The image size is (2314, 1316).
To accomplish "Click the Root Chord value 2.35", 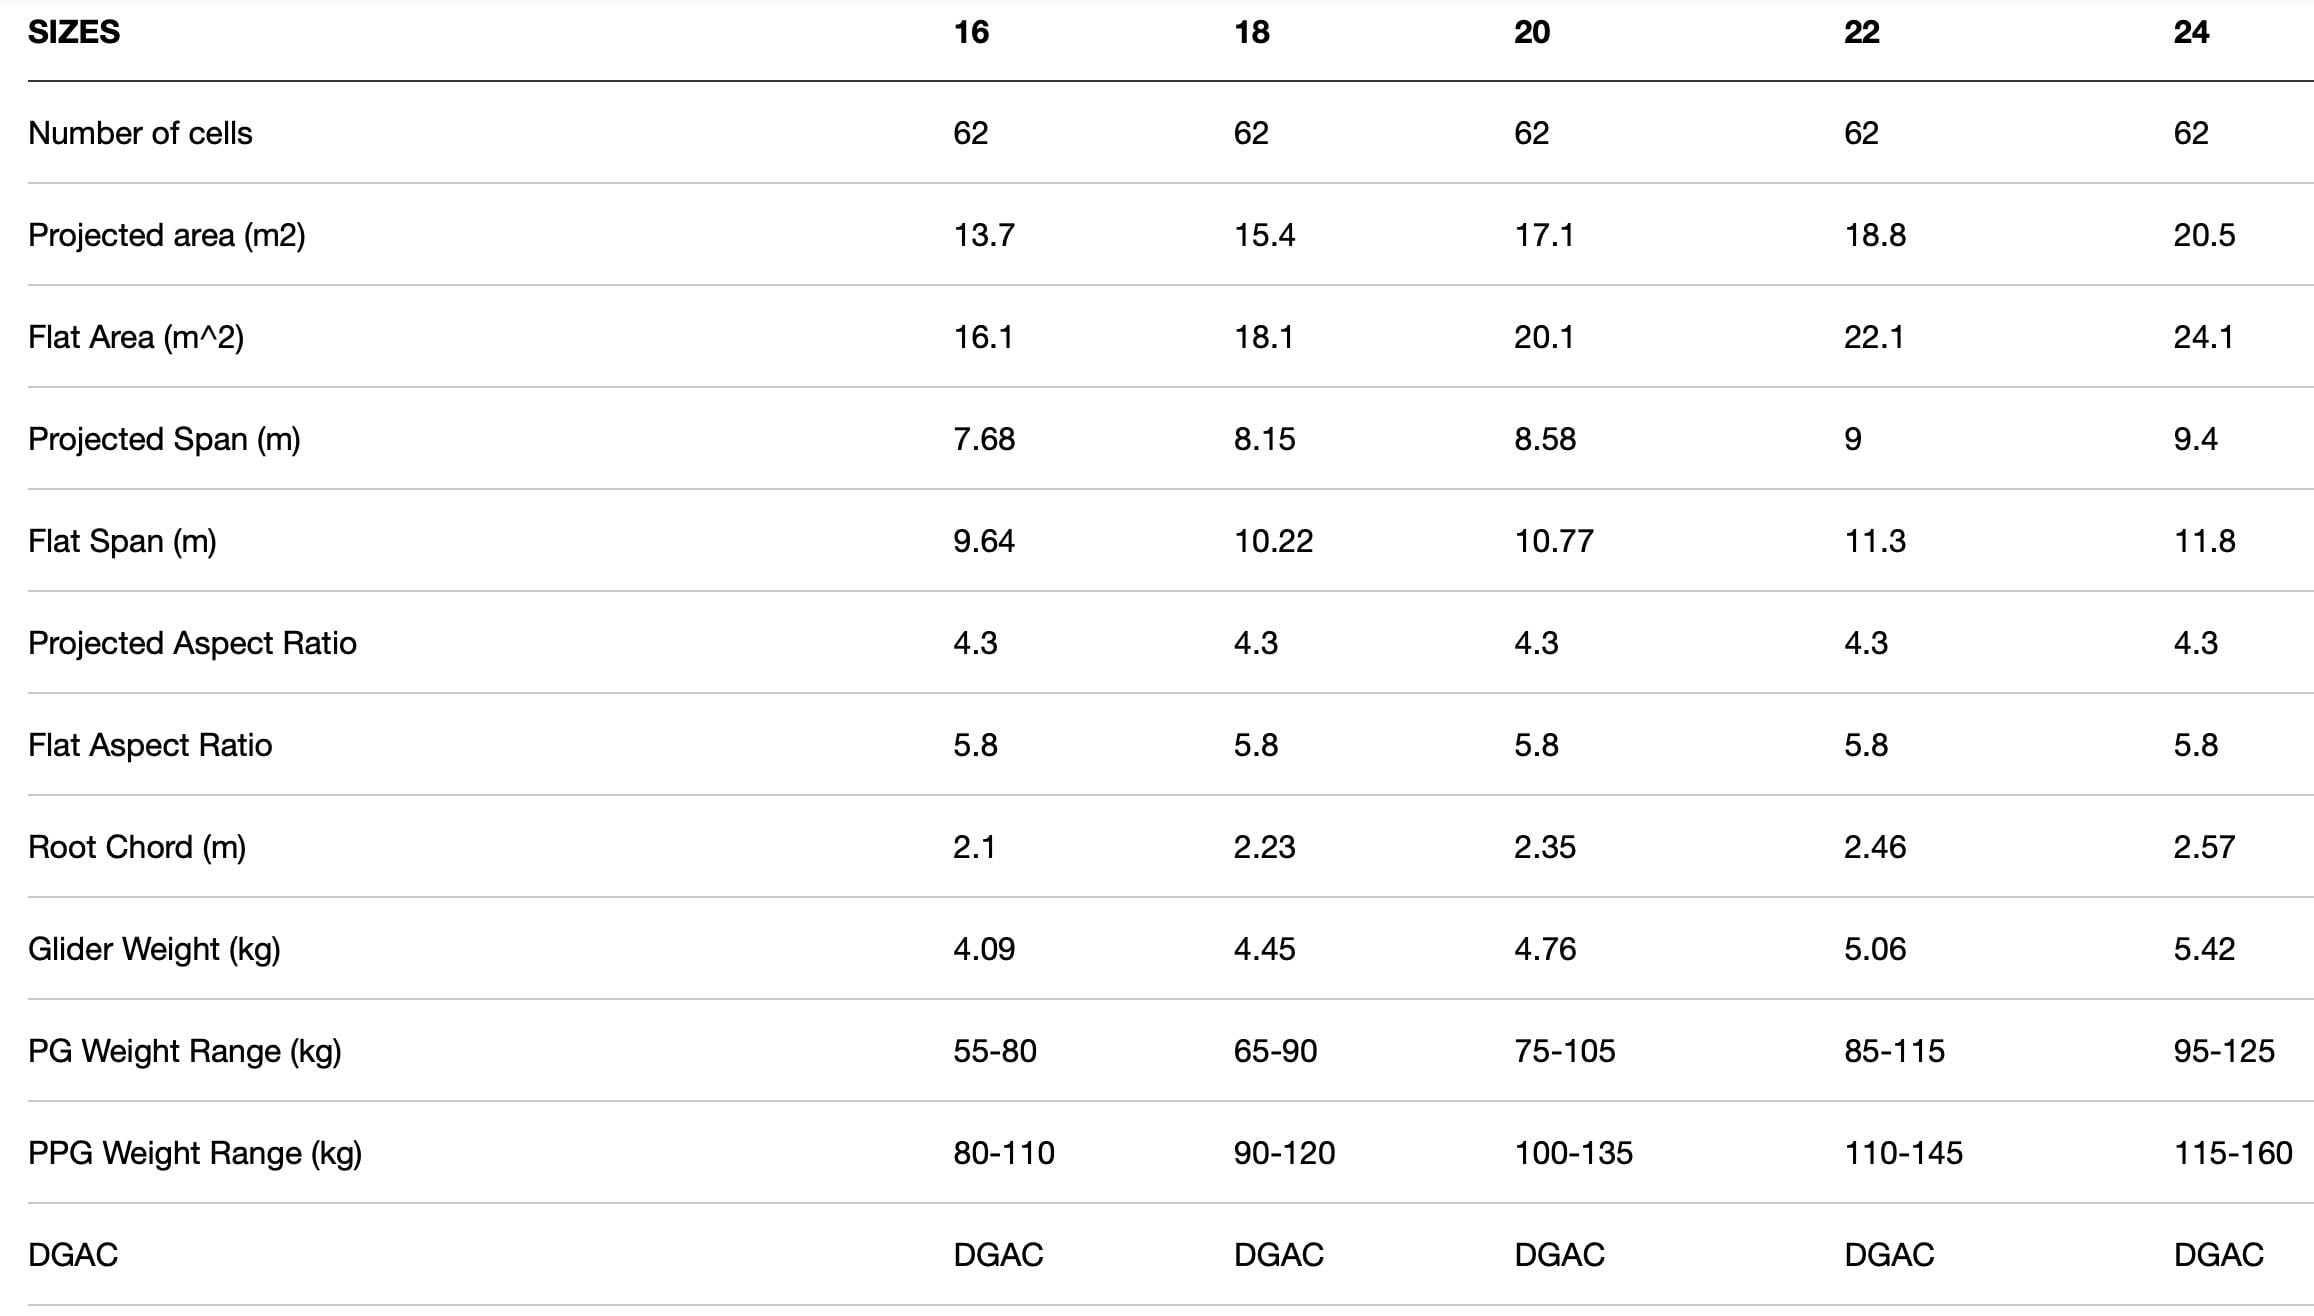I will [x=1545, y=847].
